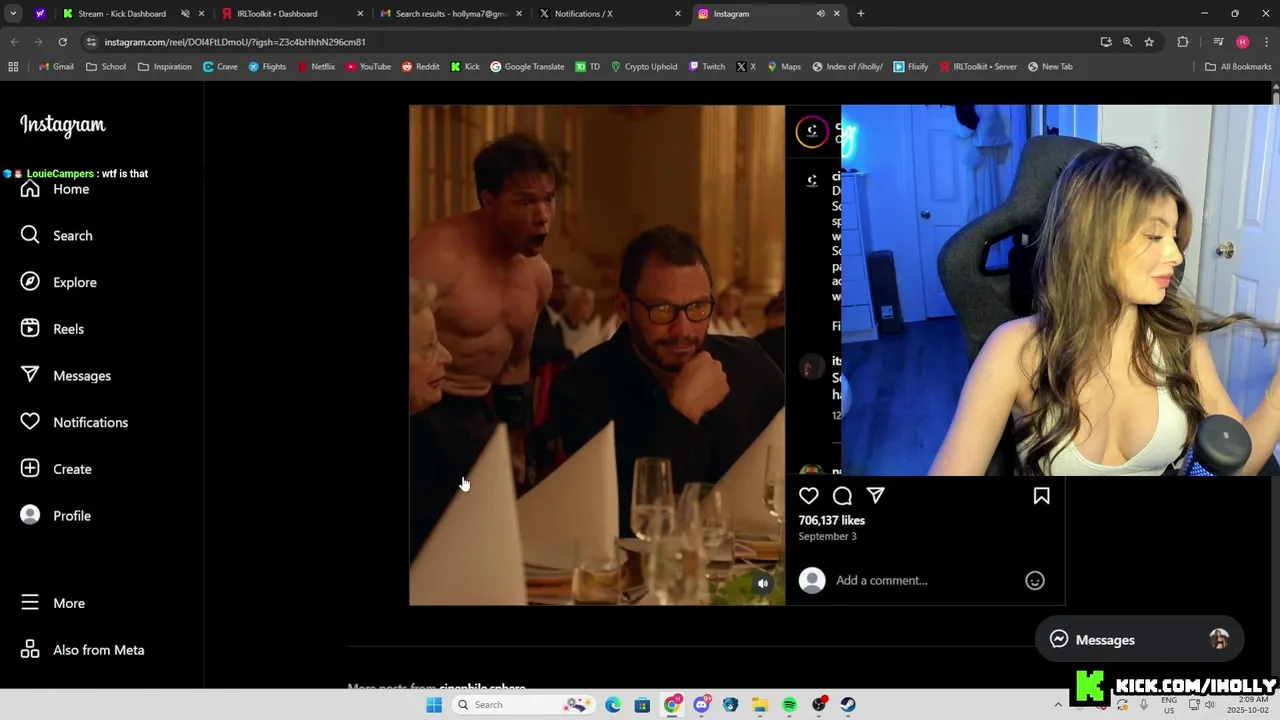The image size is (1280, 720).
Task: Open the Explore compass icon
Action: (30, 282)
